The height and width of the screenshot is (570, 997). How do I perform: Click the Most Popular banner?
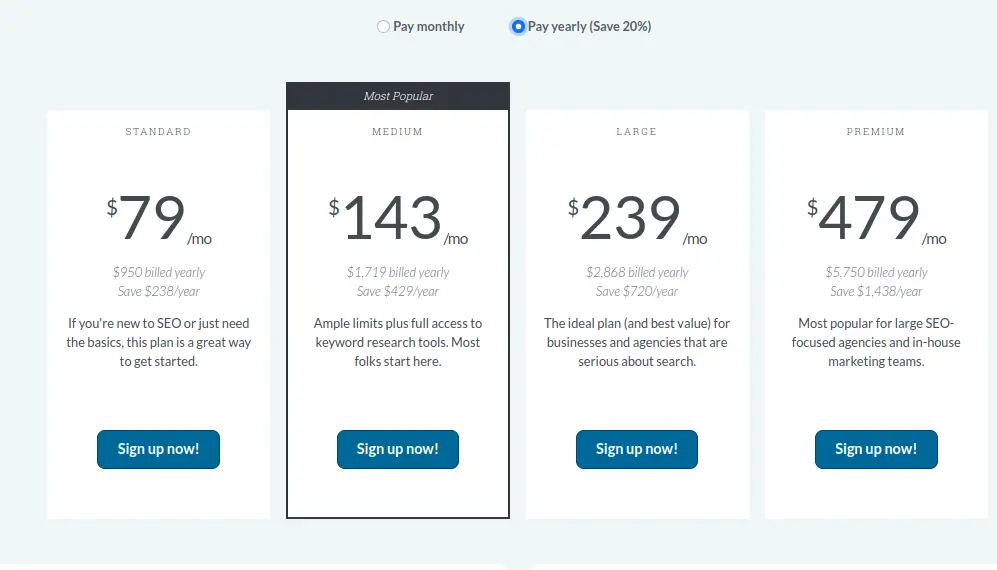pos(398,96)
